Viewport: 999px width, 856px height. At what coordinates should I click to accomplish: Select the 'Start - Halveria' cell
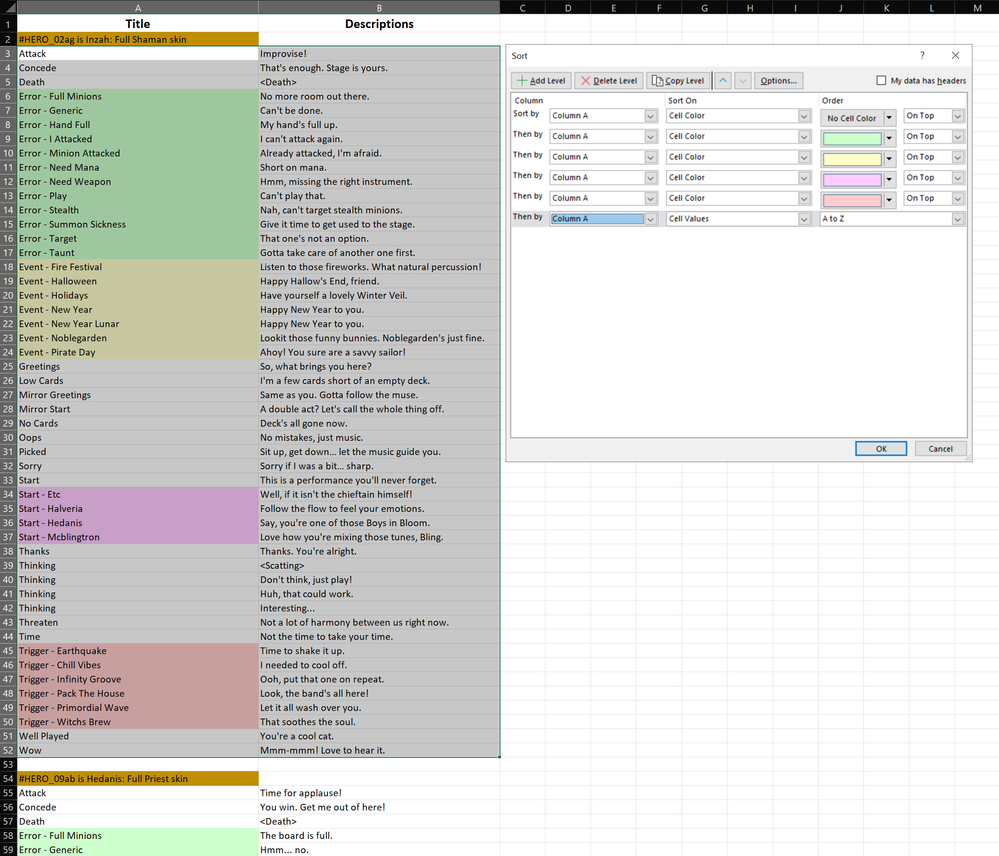coord(138,509)
